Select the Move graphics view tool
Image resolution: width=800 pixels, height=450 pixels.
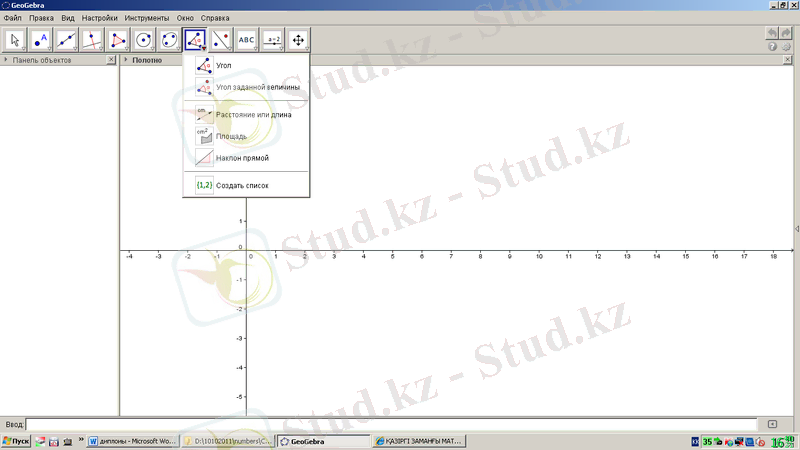298,40
